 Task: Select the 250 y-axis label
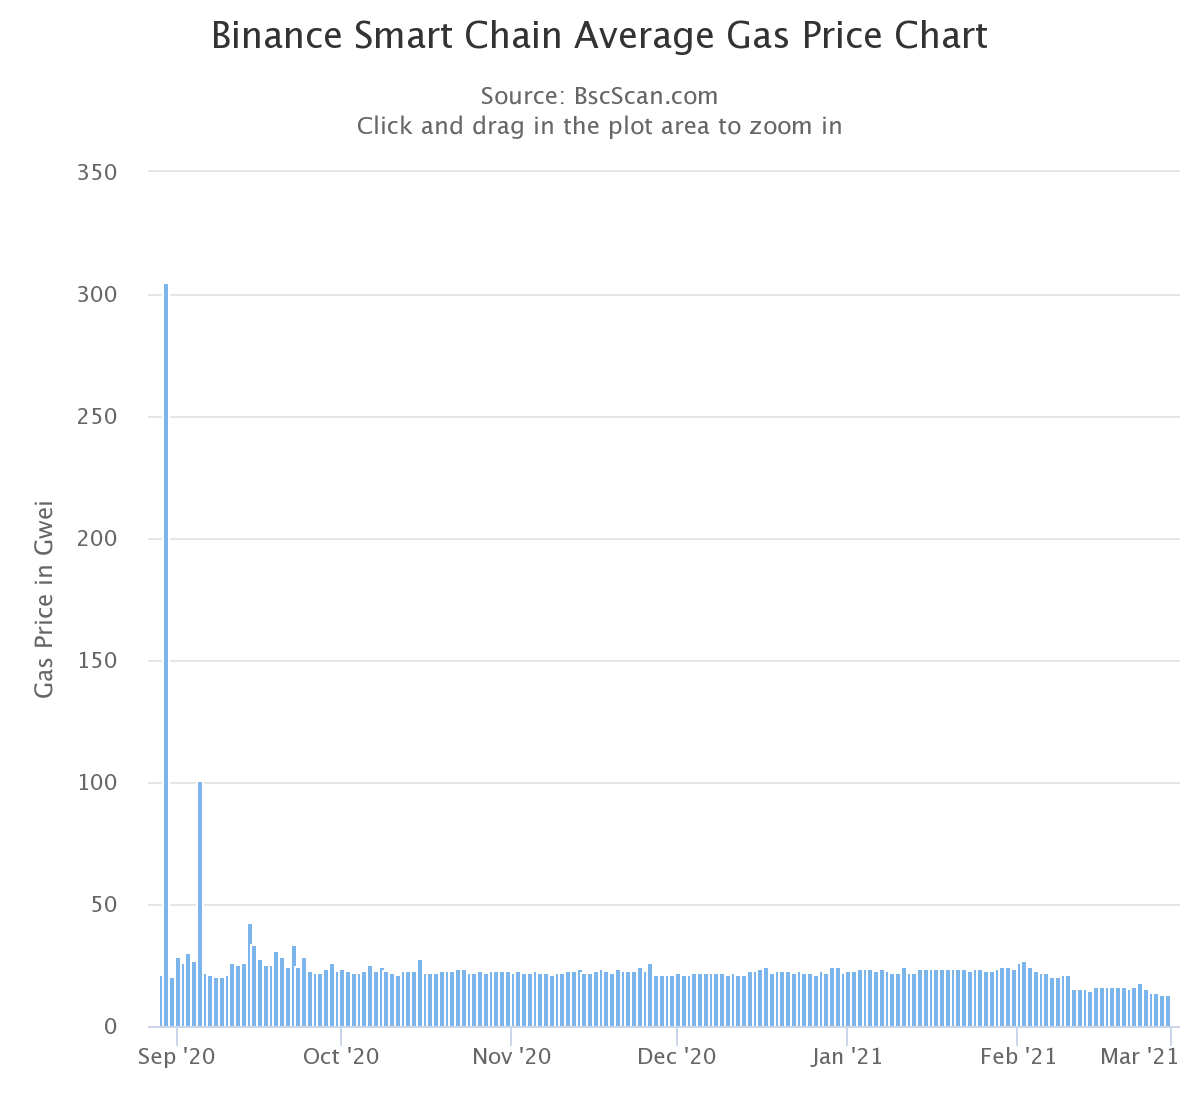tap(97, 417)
